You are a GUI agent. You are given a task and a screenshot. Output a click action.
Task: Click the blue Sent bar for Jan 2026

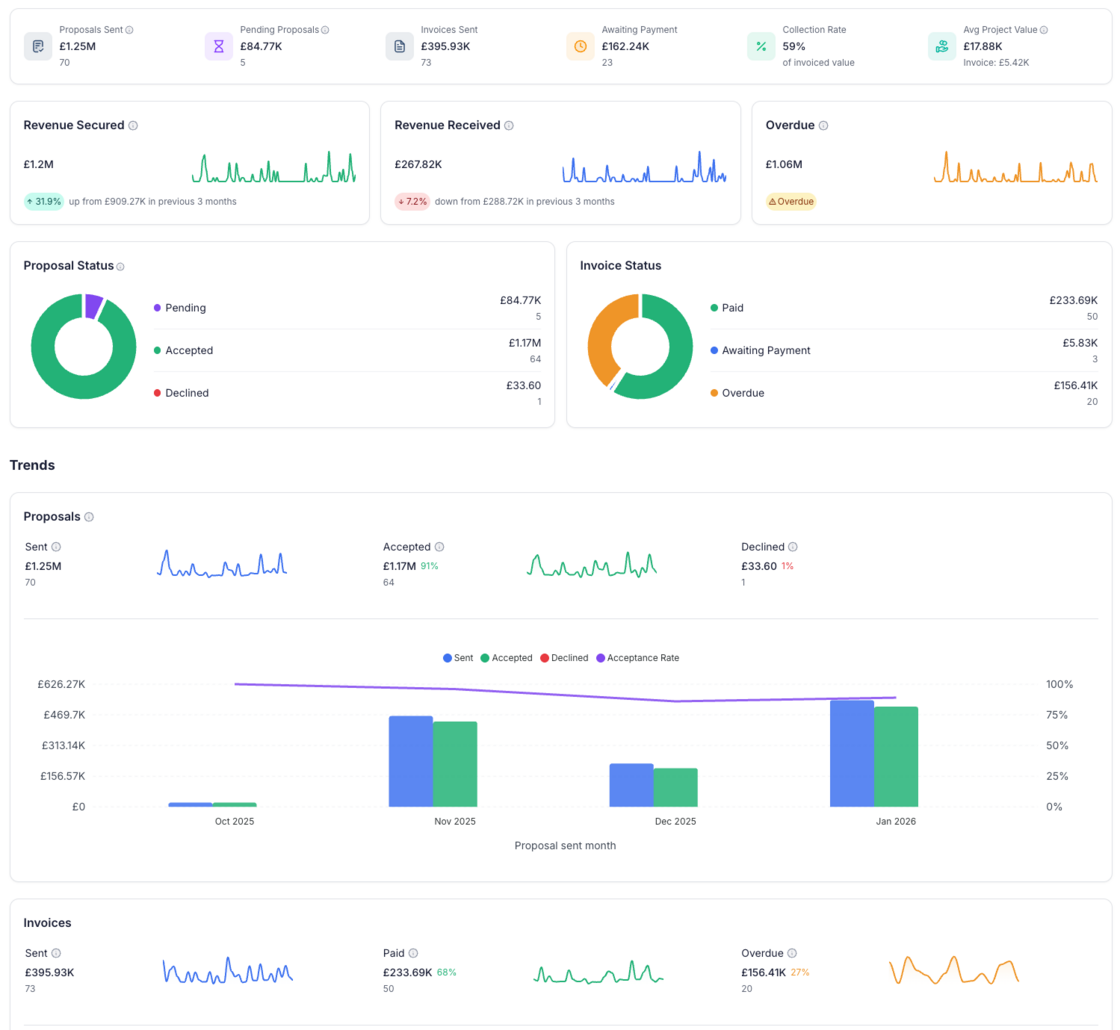pos(852,753)
